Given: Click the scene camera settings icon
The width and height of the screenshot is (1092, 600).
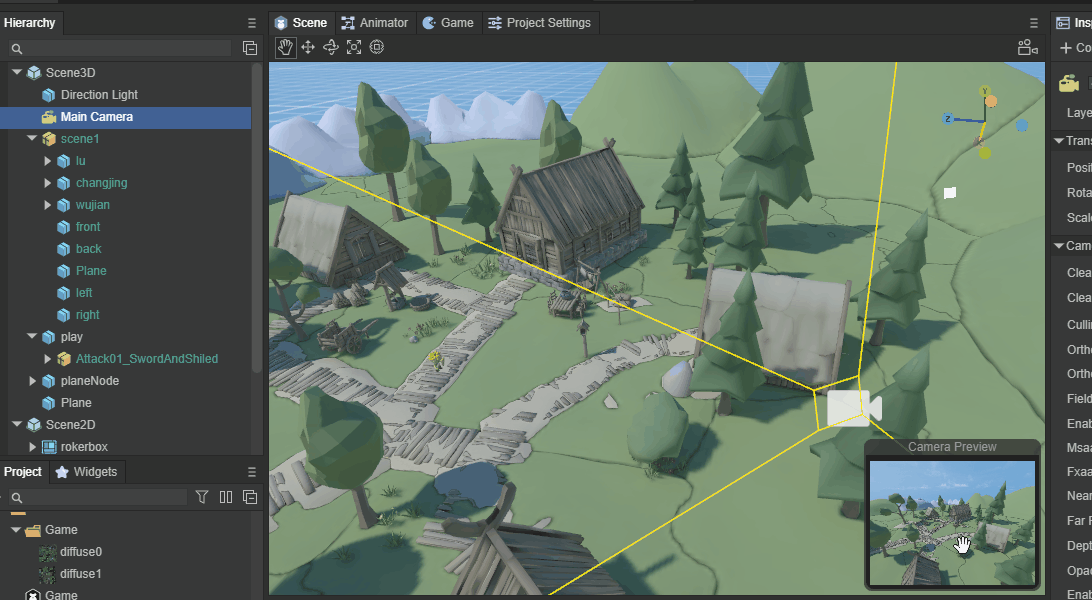Looking at the screenshot, I should point(1027,47).
